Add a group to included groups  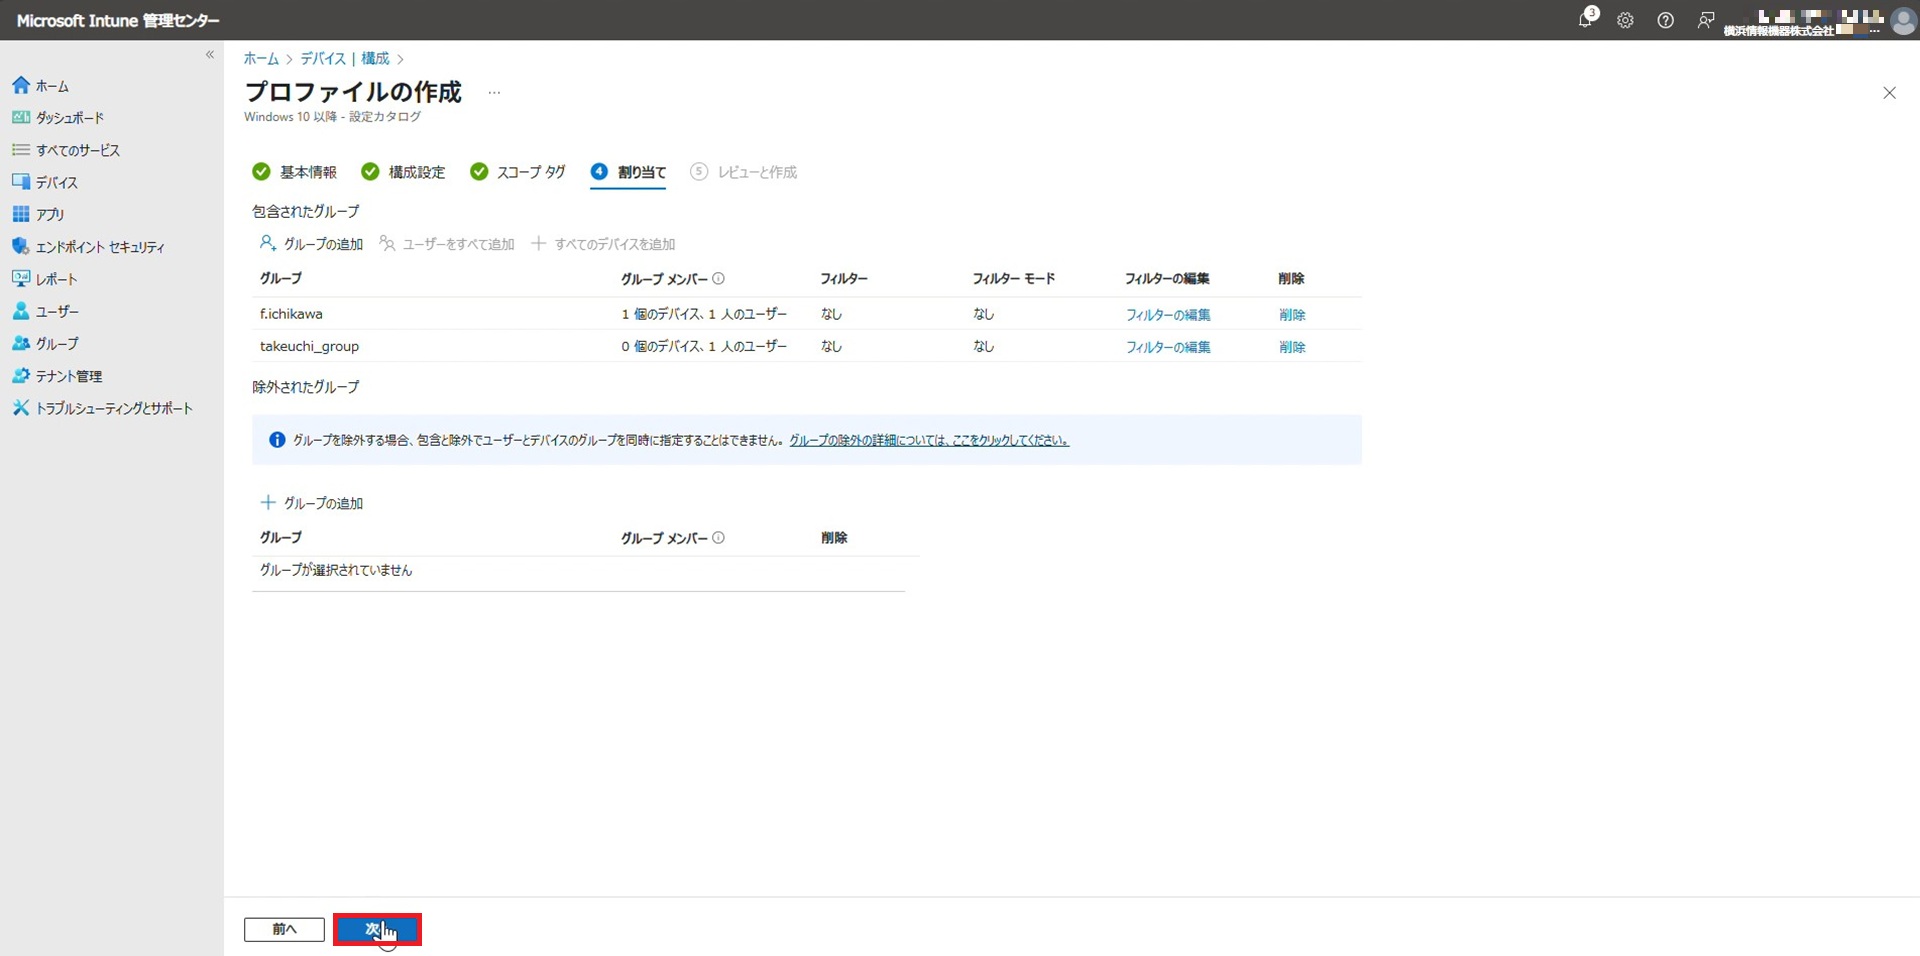[312, 244]
